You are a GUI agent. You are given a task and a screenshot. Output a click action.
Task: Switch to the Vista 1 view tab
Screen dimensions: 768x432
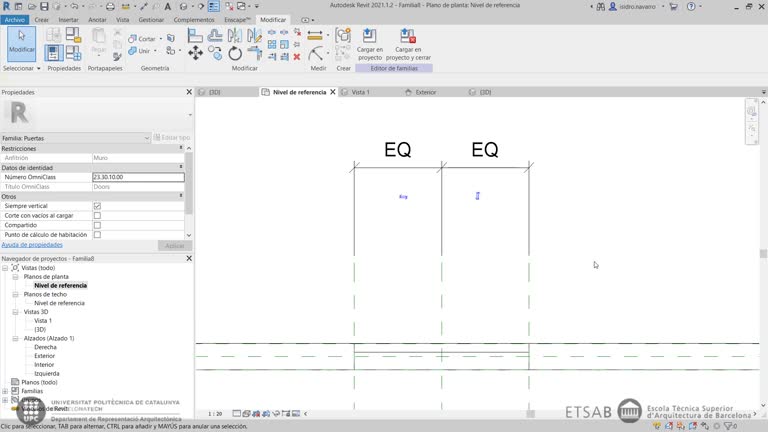click(360, 92)
